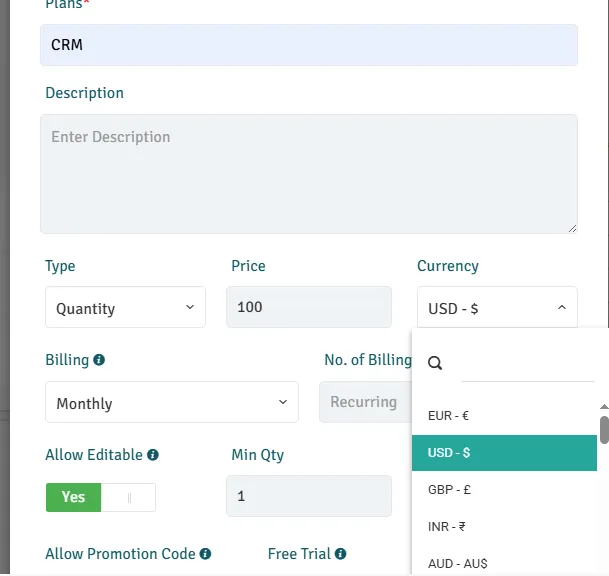Screen dimensions: 609x576
Task: Toggle the Allow Editable Yes switch
Action: tap(101, 497)
